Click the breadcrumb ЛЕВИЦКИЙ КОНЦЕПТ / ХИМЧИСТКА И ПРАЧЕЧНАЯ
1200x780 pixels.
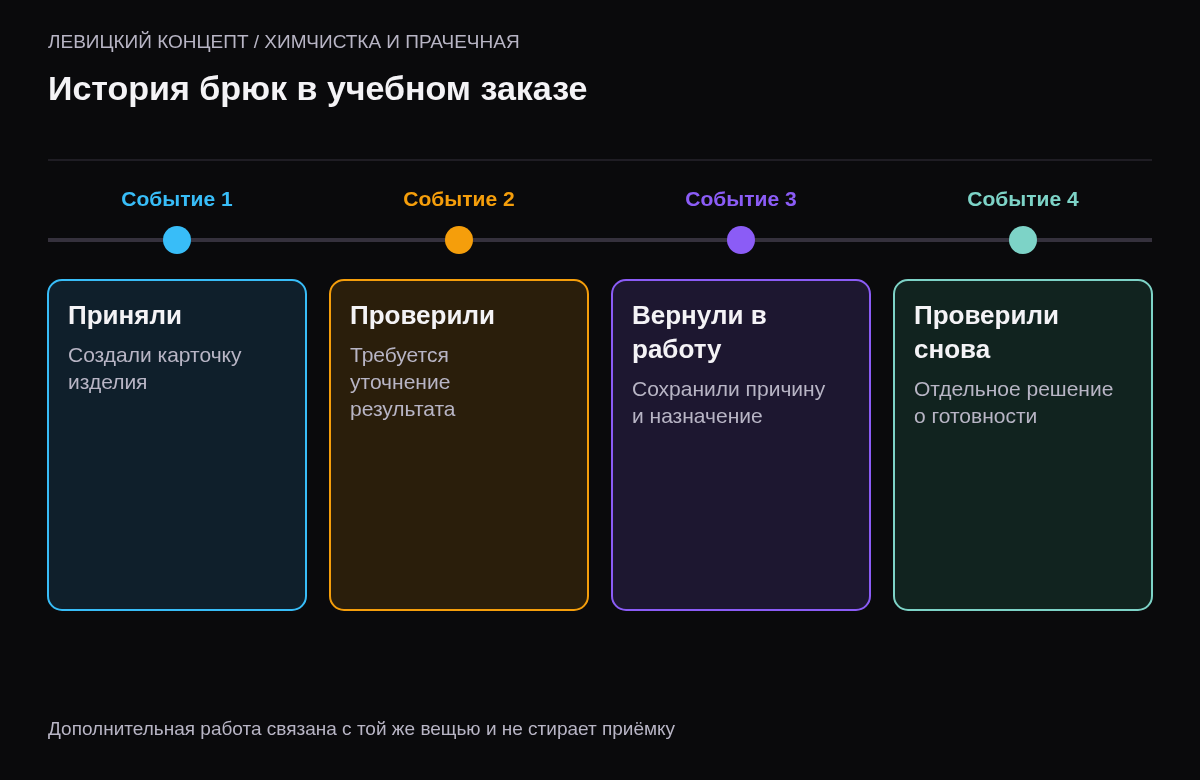284,42
